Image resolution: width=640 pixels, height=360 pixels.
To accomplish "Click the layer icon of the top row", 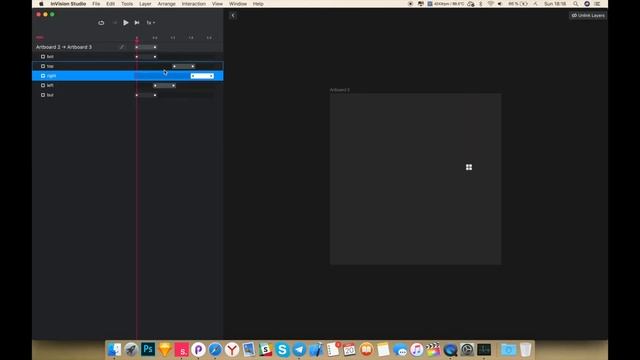I will [x=43, y=66].
